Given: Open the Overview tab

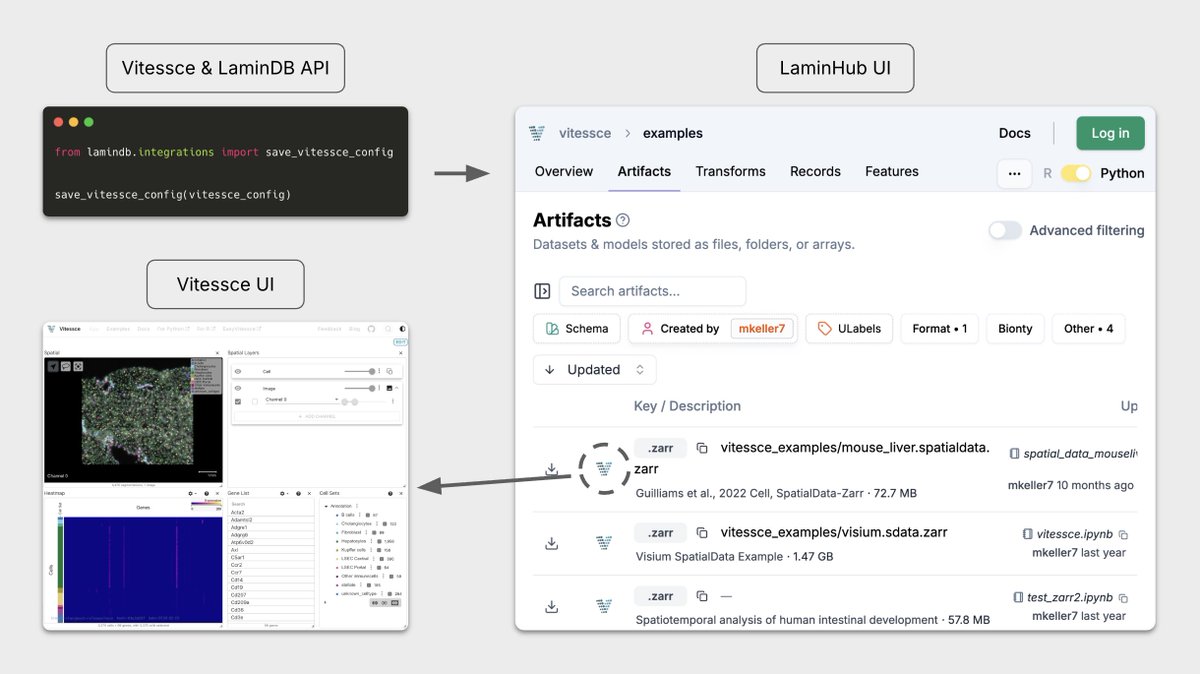Looking at the screenshot, I should click(564, 171).
